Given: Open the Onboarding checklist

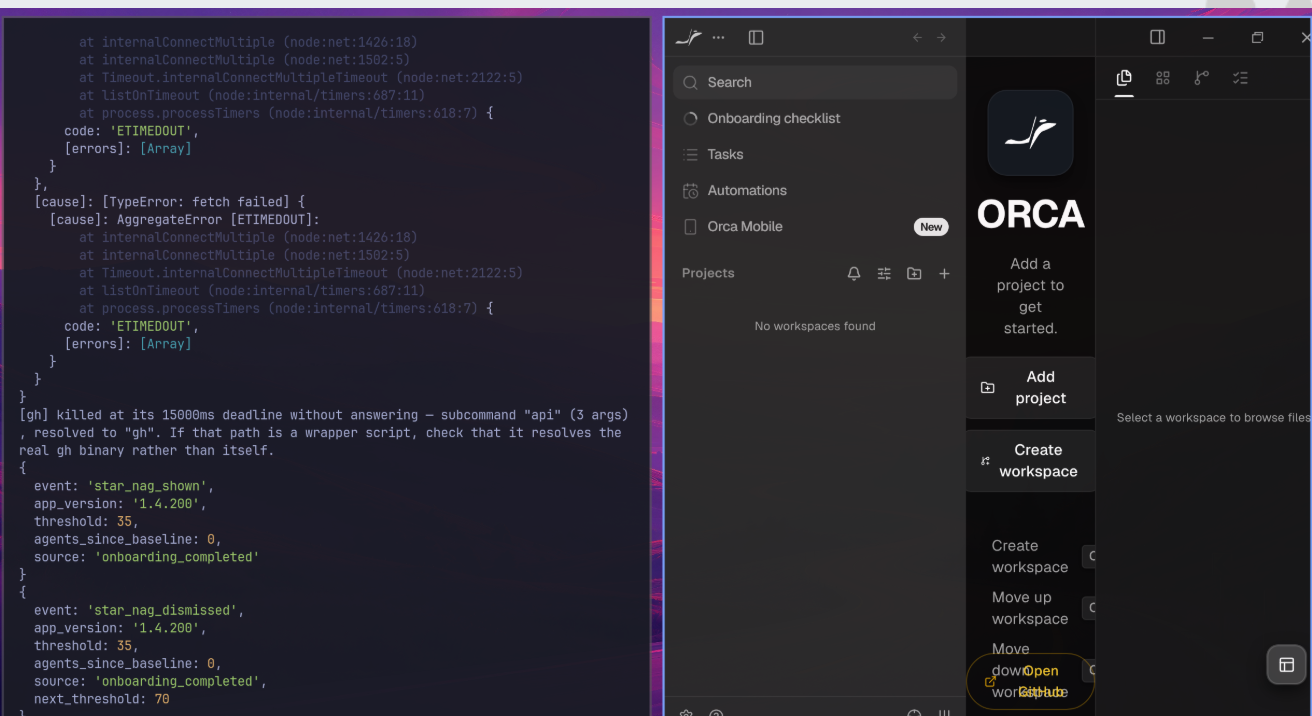Looking at the screenshot, I should coord(815,118).
